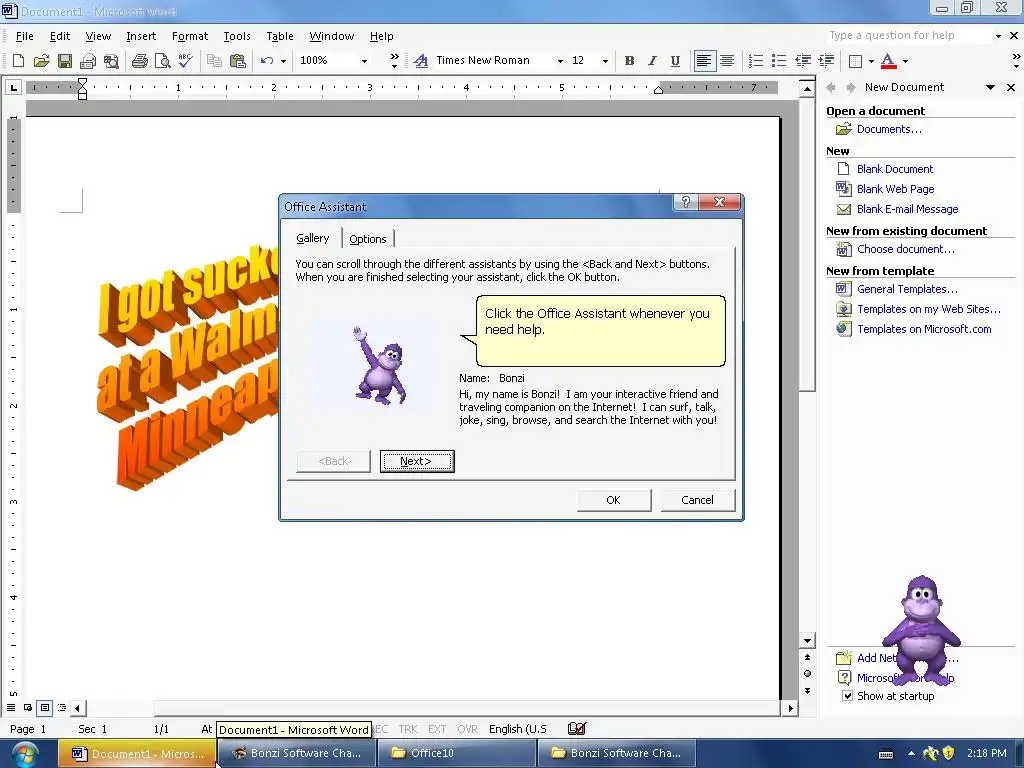Open font size 12 dropdown
This screenshot has width=1024, height=768.
coord(605,61)
